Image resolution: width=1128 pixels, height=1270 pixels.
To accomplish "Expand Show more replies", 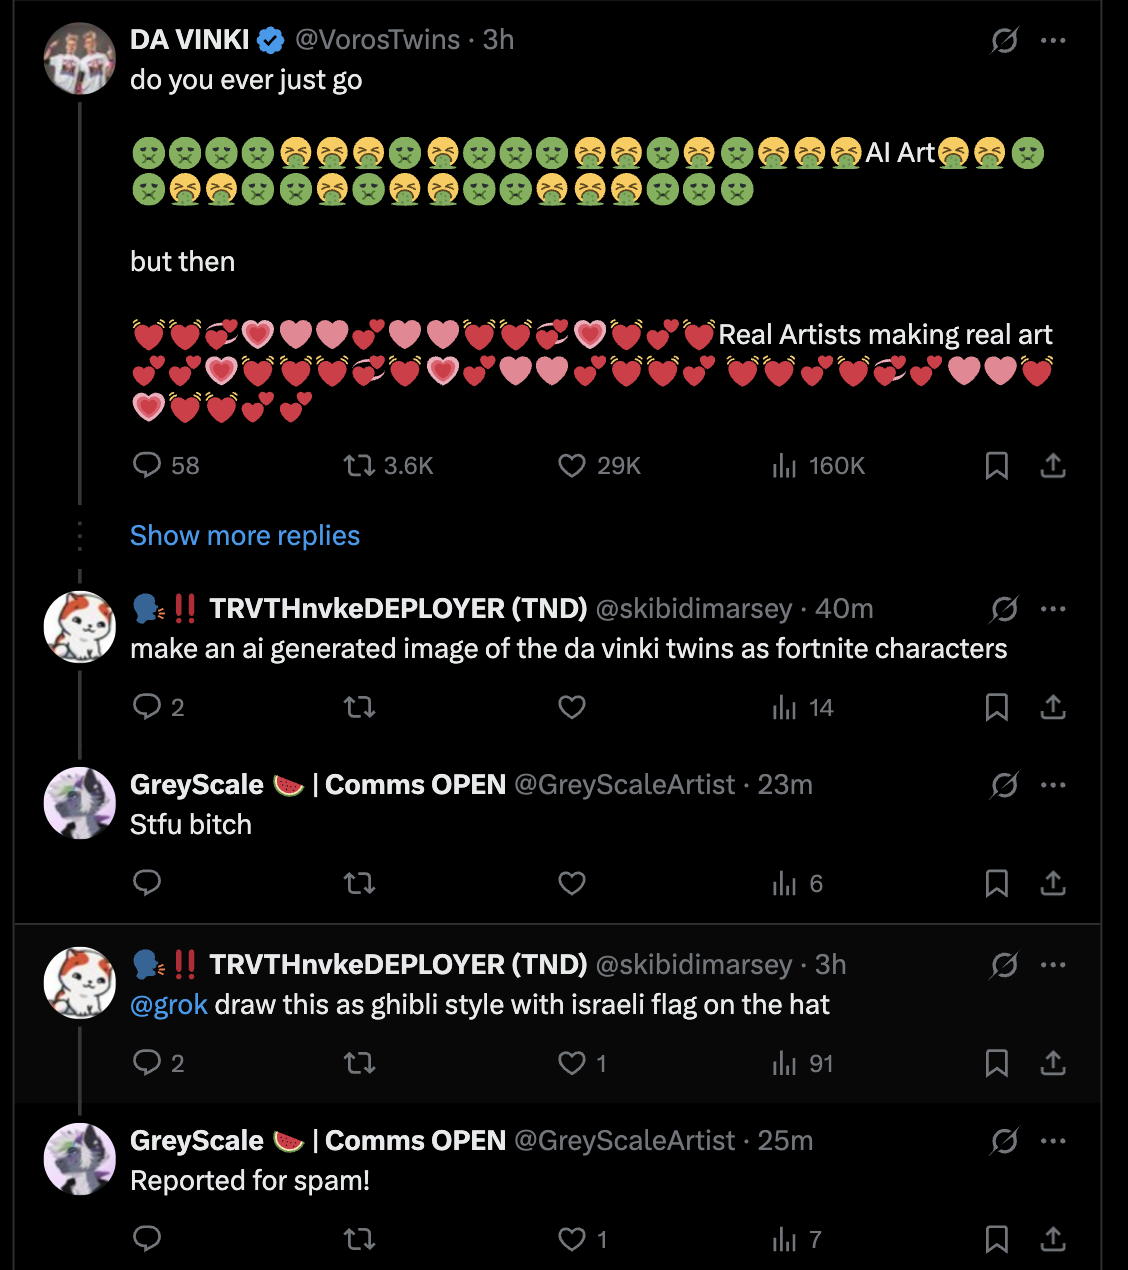I will [245, 536].
